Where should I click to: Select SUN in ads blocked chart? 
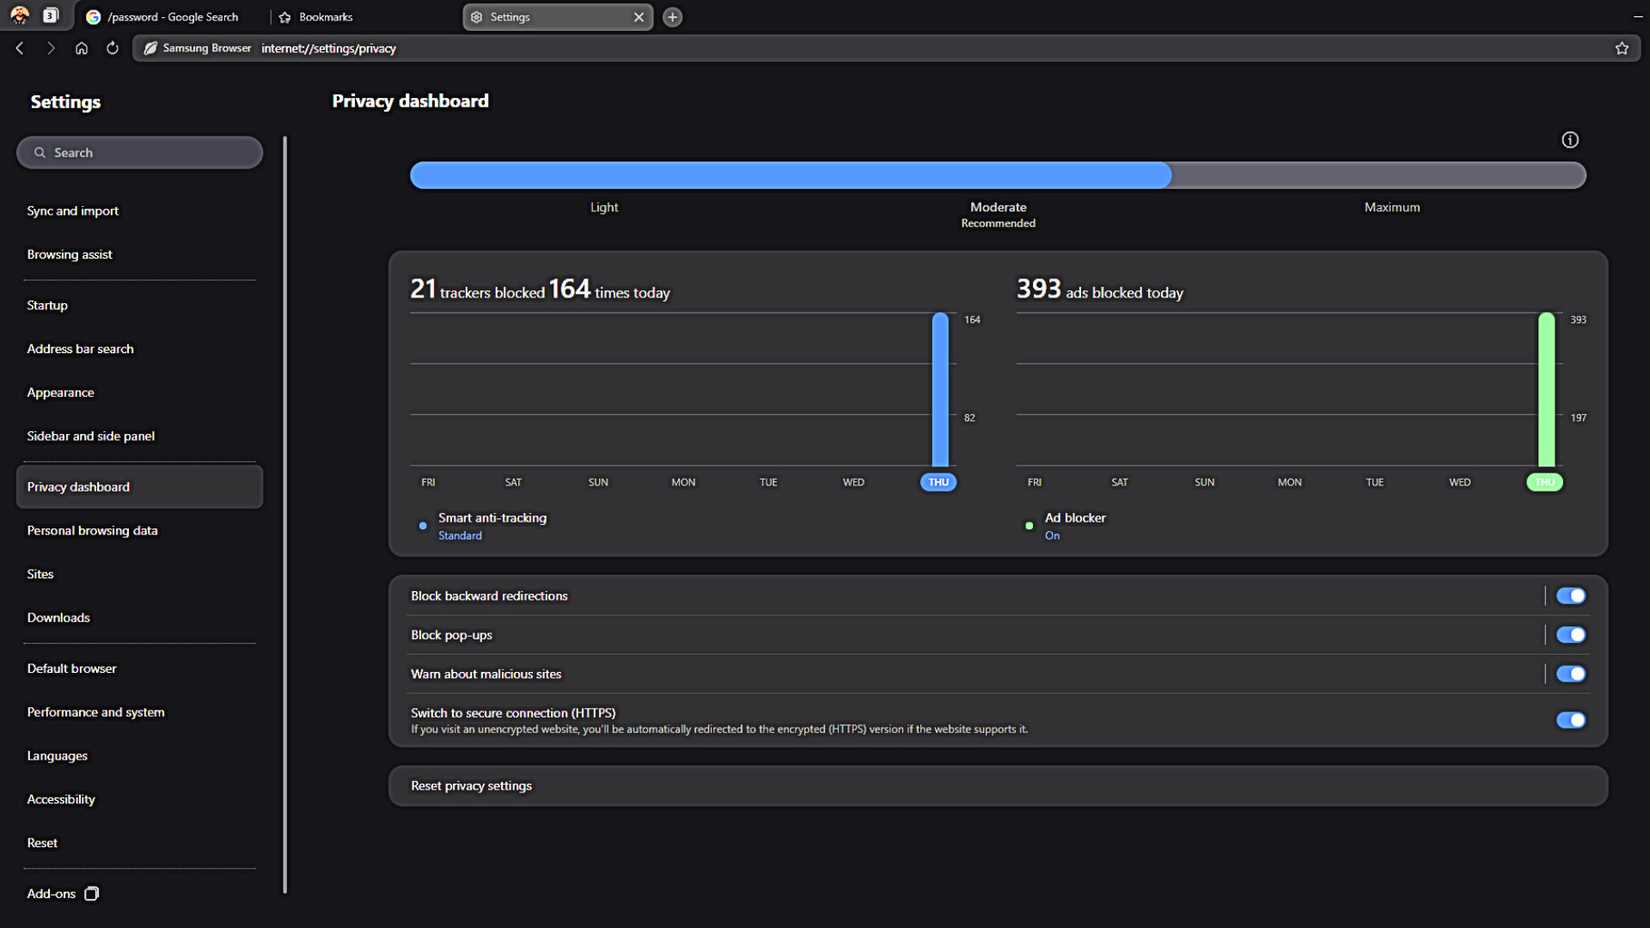pyautogui.click(x=1204, y=482)
